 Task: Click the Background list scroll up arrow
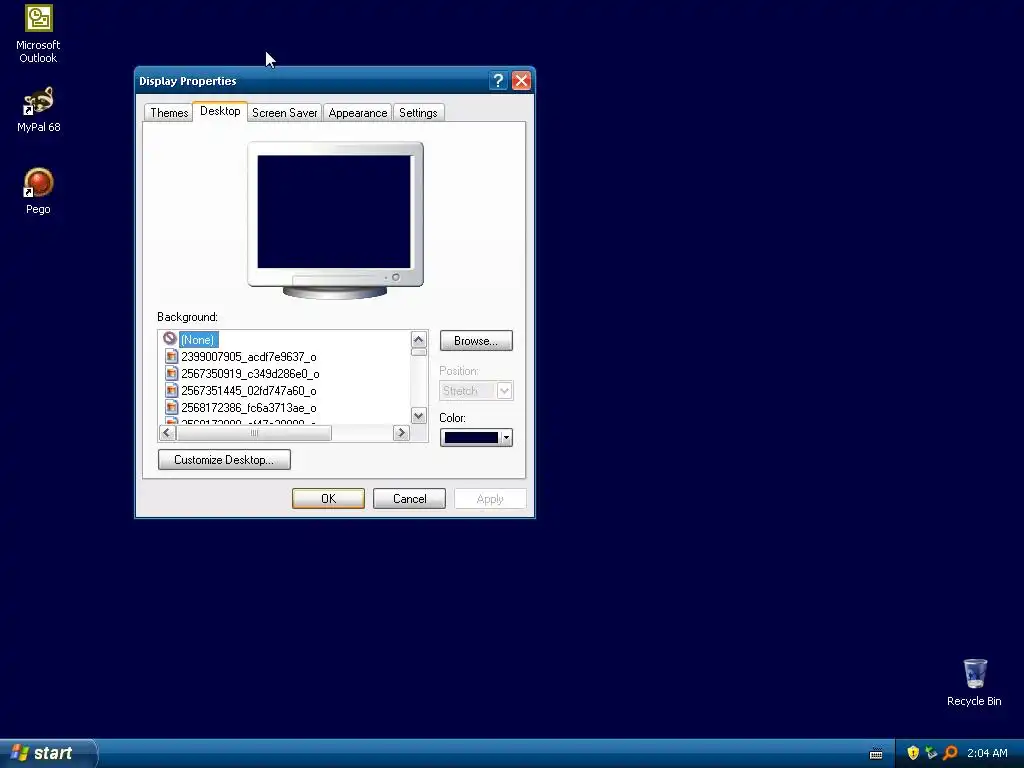[419, 339]
